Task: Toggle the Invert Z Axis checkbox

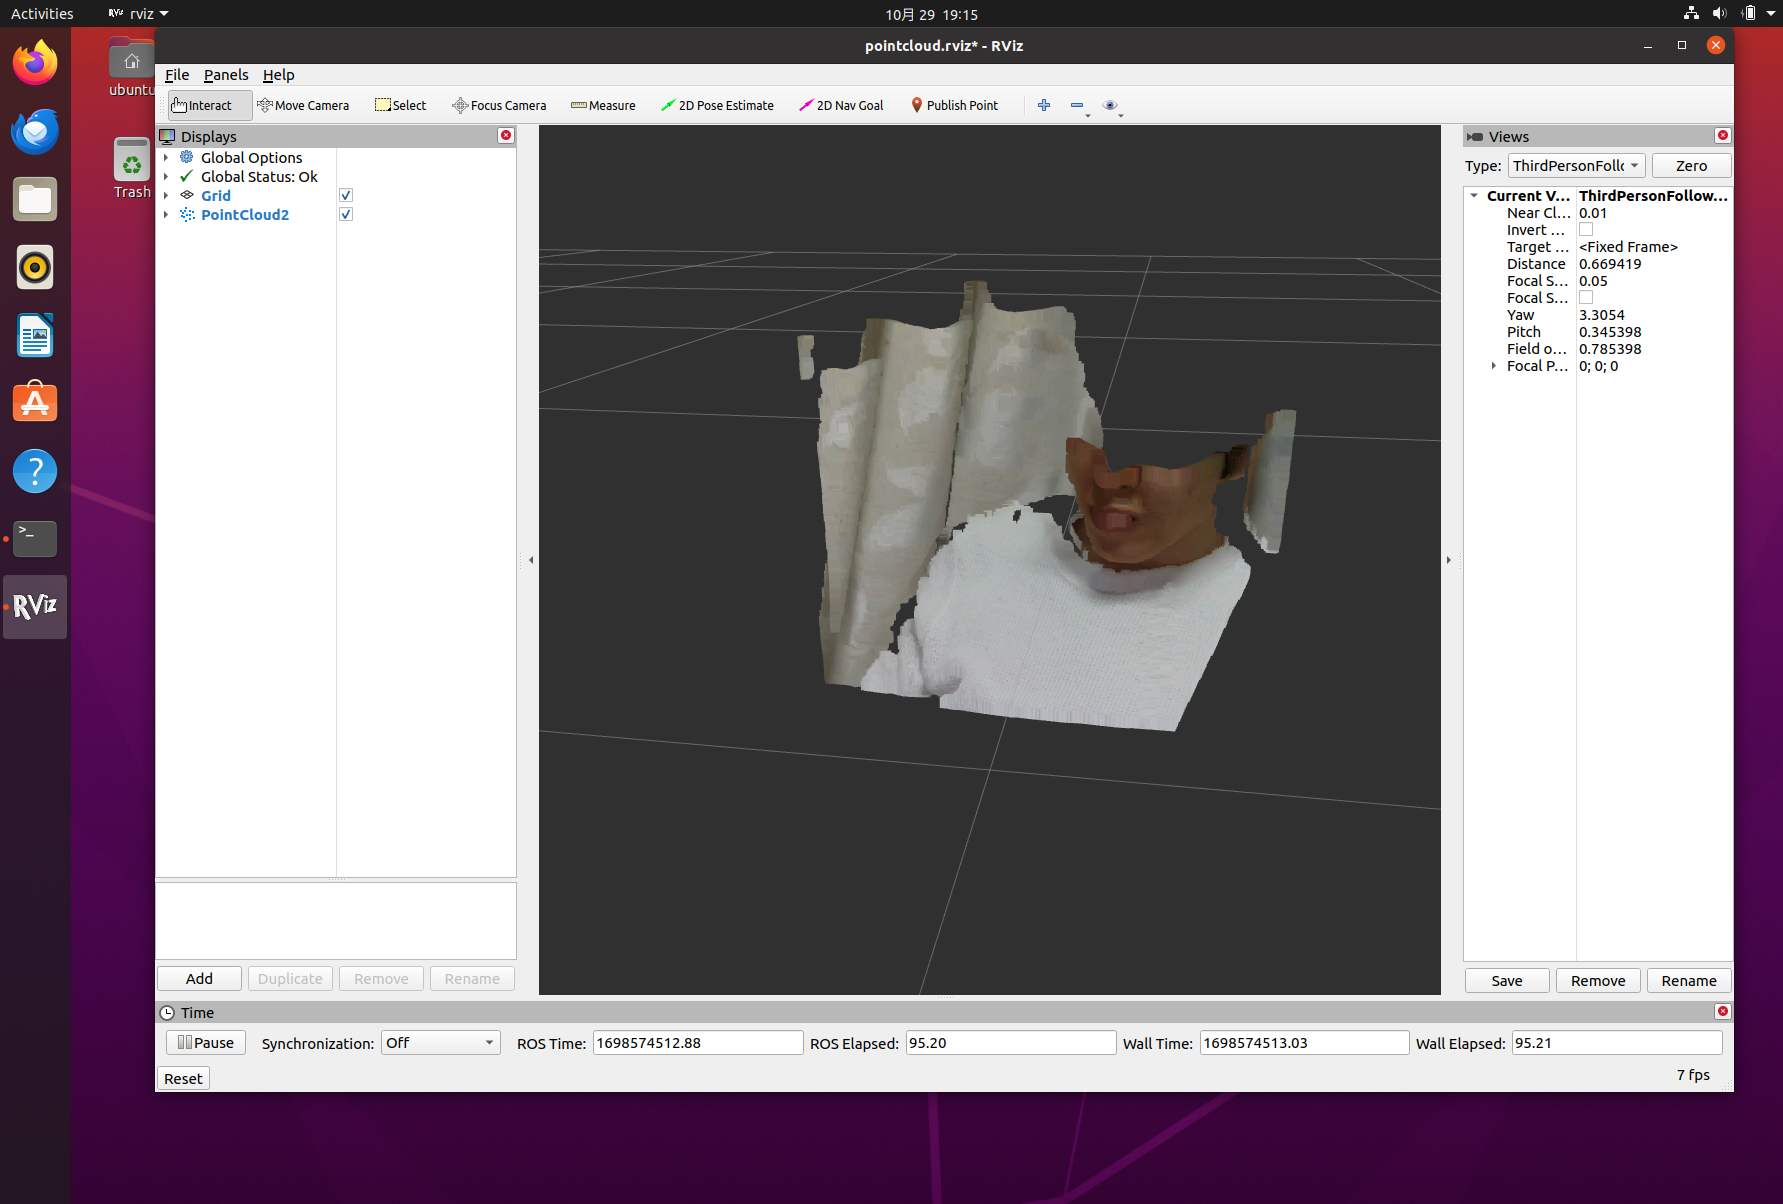Action: tap(1586, 230)
